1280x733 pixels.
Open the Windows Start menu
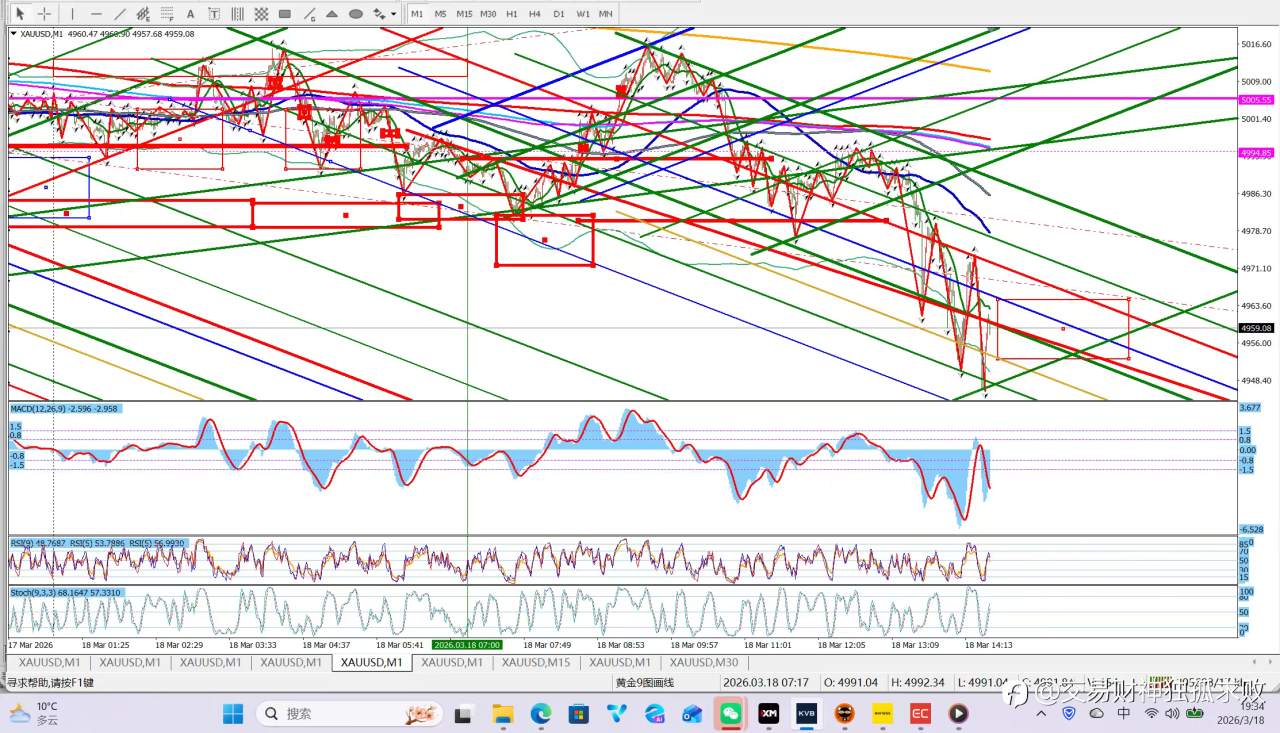(233, 714)
